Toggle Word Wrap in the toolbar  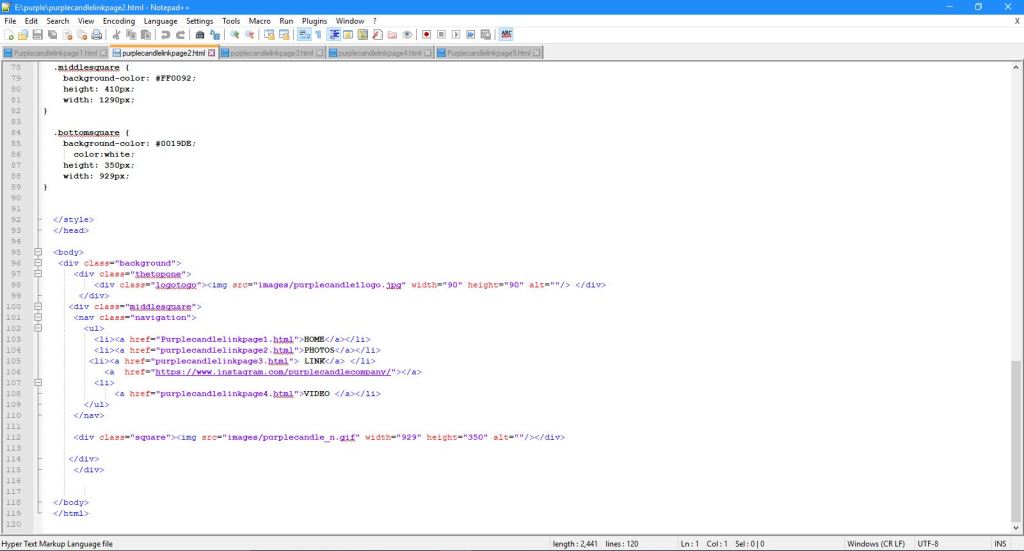pos(304,34)
